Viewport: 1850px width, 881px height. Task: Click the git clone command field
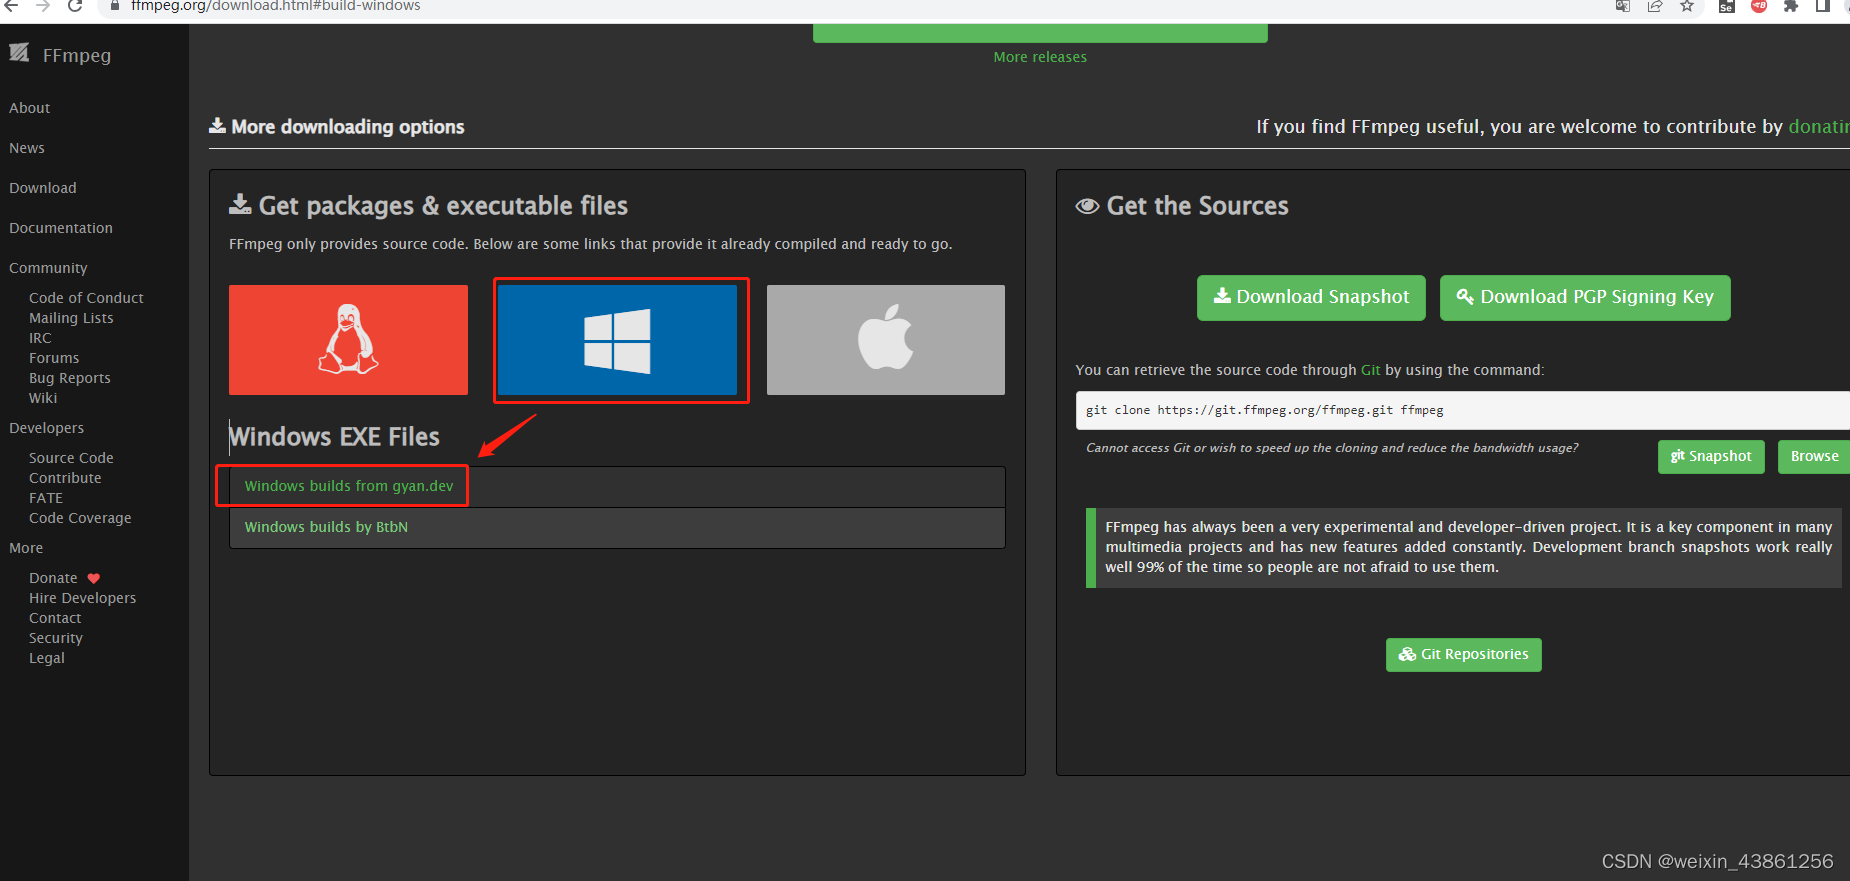[1463, 410]
